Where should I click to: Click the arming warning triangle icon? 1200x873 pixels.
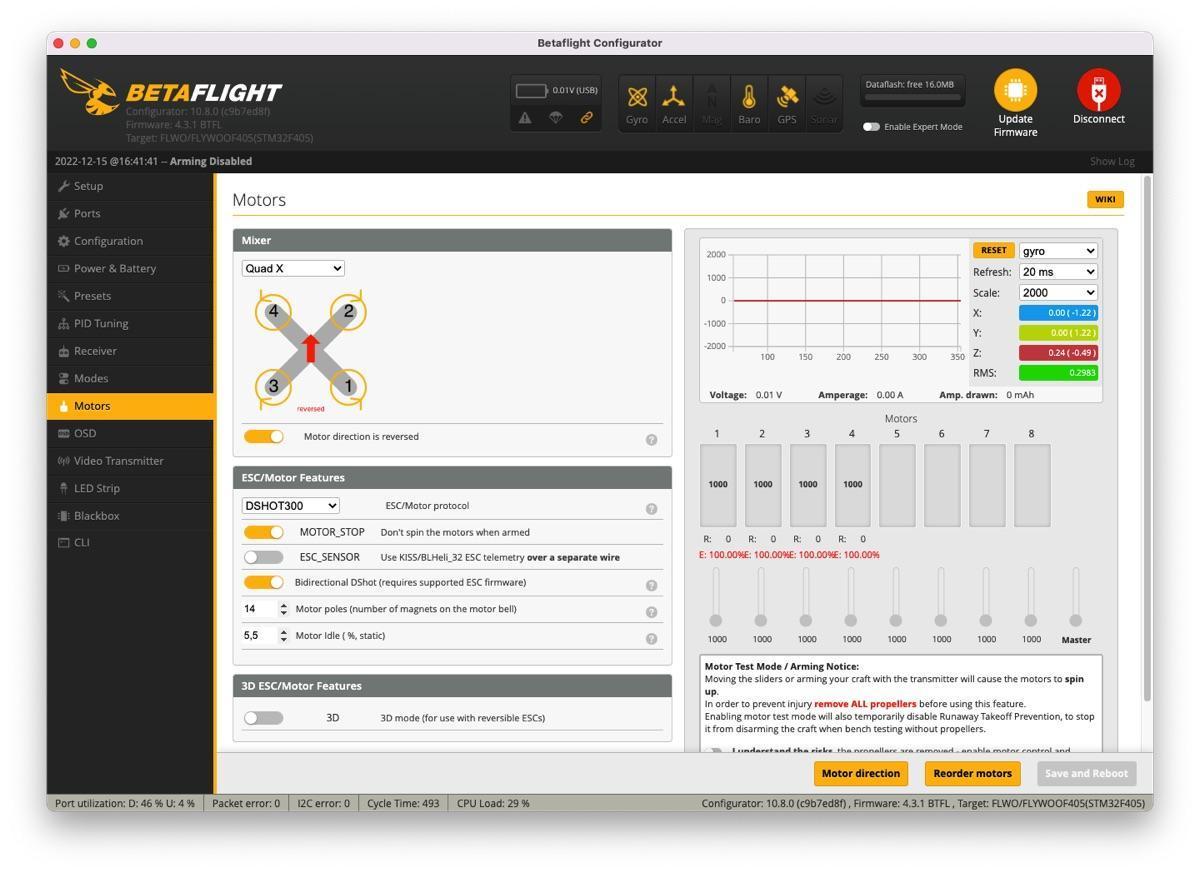tap(525, 118)
